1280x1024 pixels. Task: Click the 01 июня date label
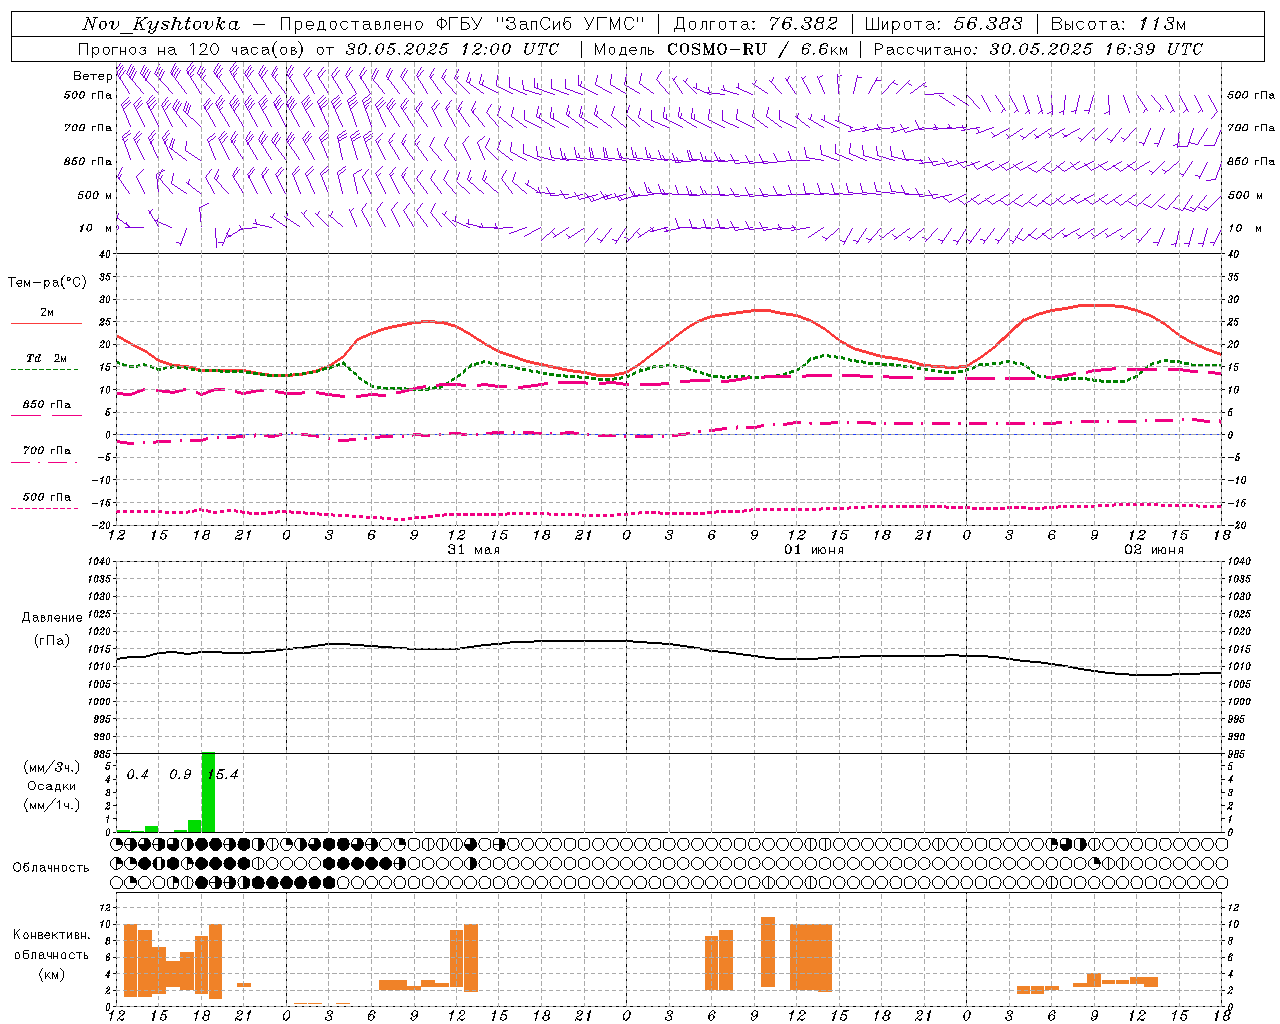pyautogui.click(x=813, y=550)
